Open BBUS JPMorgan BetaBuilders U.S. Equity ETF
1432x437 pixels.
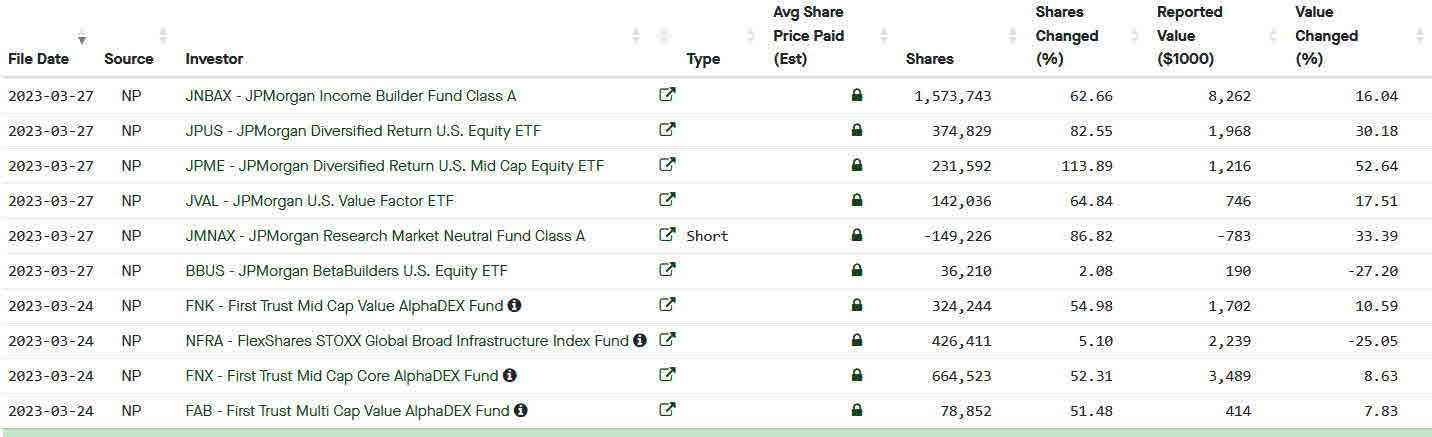(x=346, y=271)
